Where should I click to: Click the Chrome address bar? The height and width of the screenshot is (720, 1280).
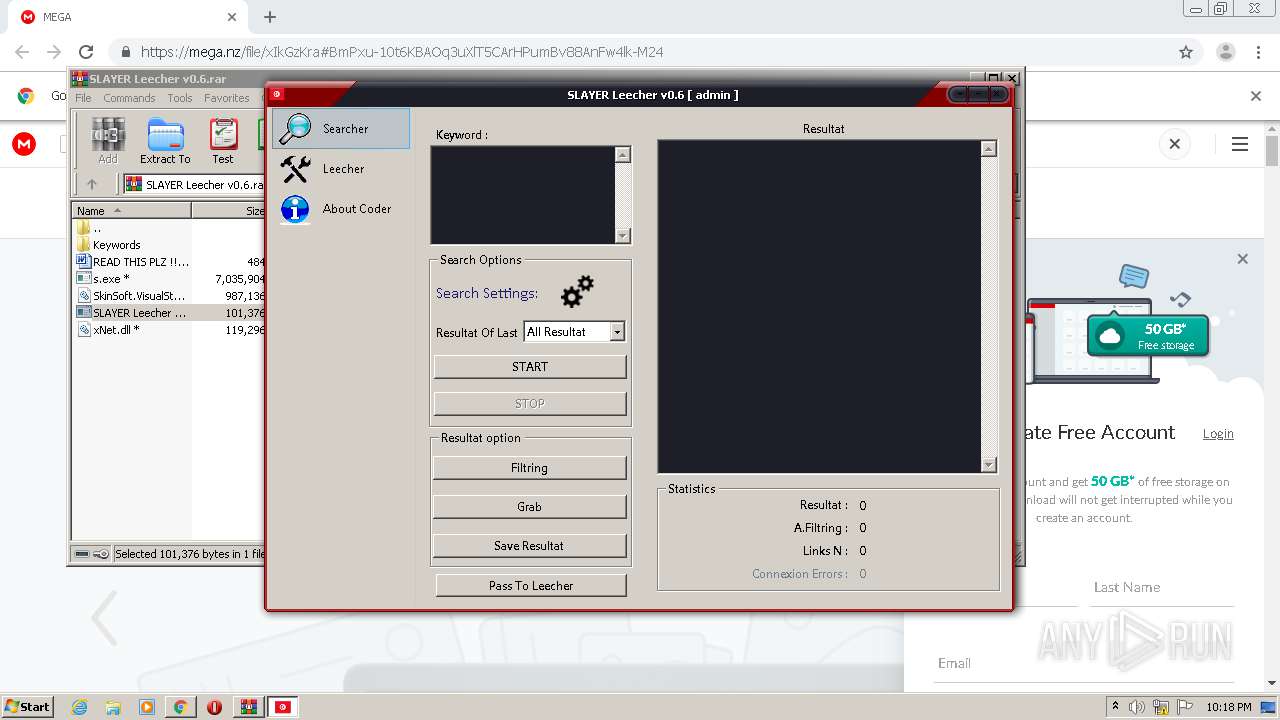640,52
